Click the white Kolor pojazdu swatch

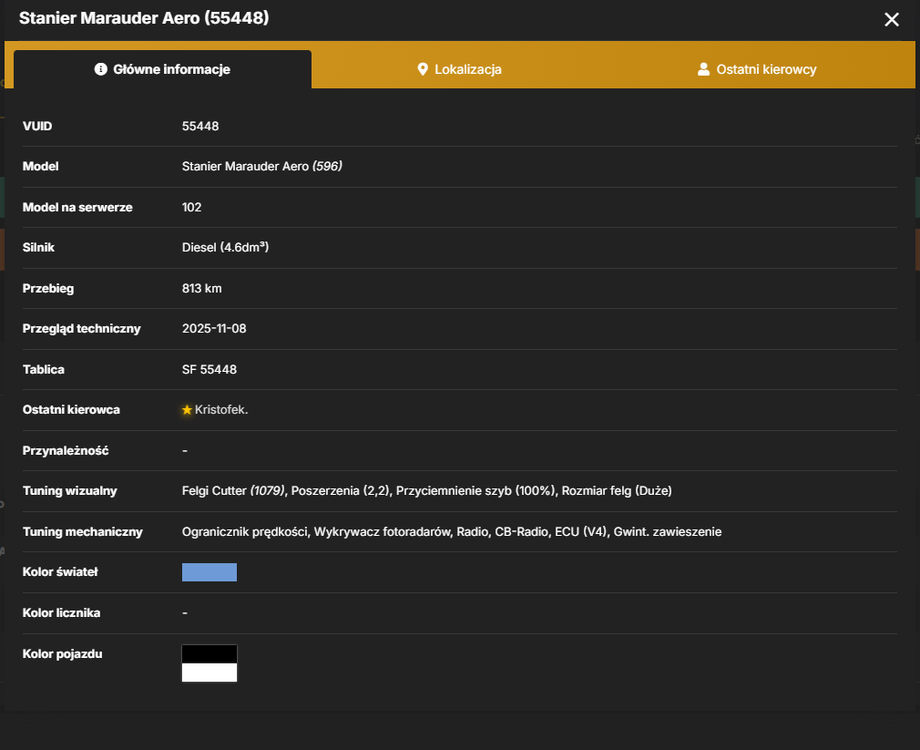point(209,673)
